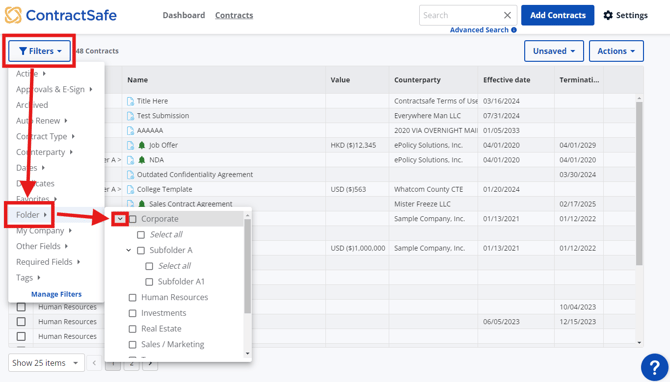Click the ContractSafe logo icon

[13, 15]
